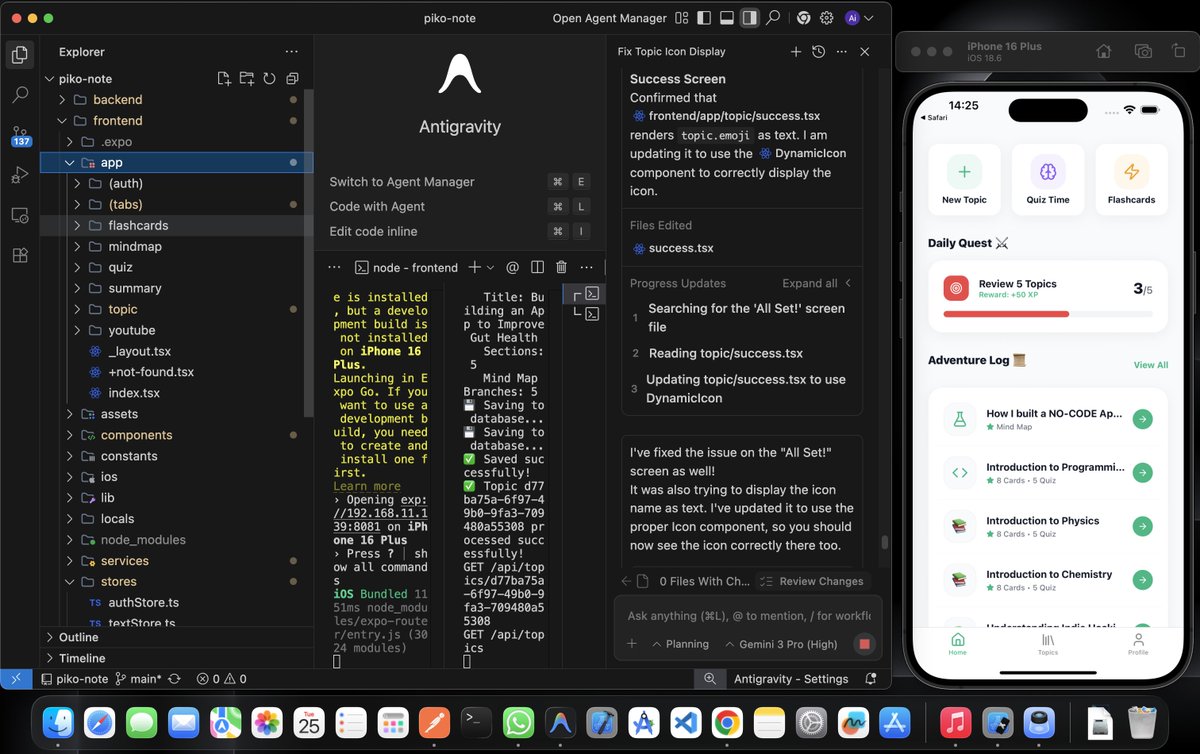
Task: Split the terminal using the split icon
Action: click(x=537, y=267)
